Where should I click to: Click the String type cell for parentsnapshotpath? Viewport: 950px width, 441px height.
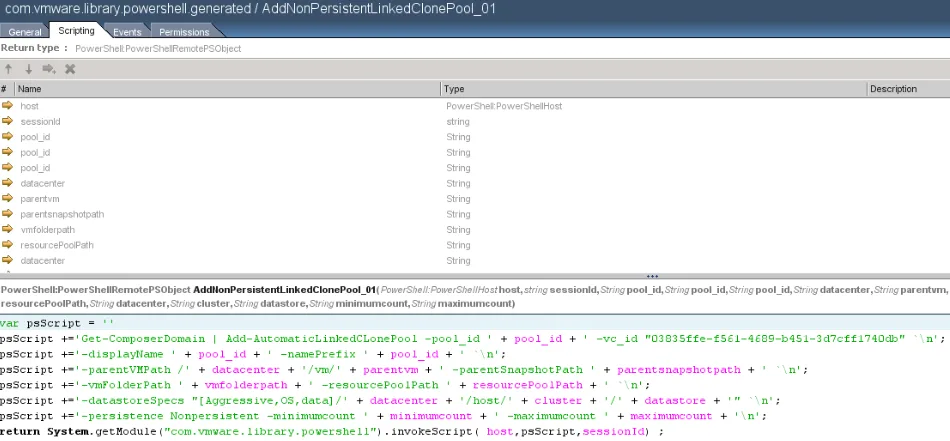point(458,214)
